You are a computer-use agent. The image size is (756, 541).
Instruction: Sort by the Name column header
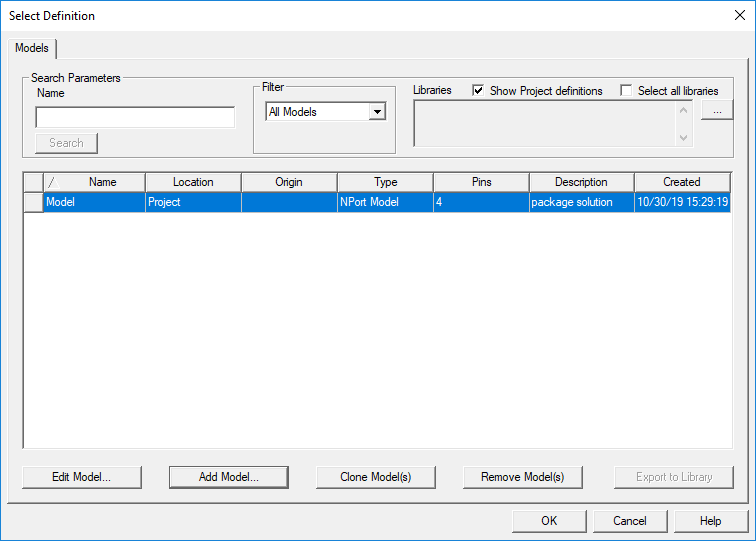click(94, 182)
